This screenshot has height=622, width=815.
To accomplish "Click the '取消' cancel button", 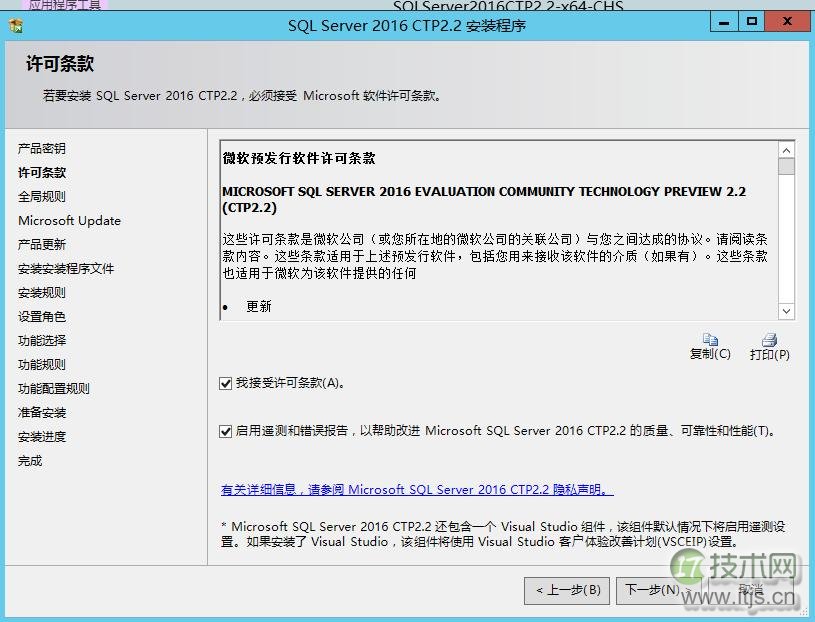I will pyautogui.click(x=751, y=590).
